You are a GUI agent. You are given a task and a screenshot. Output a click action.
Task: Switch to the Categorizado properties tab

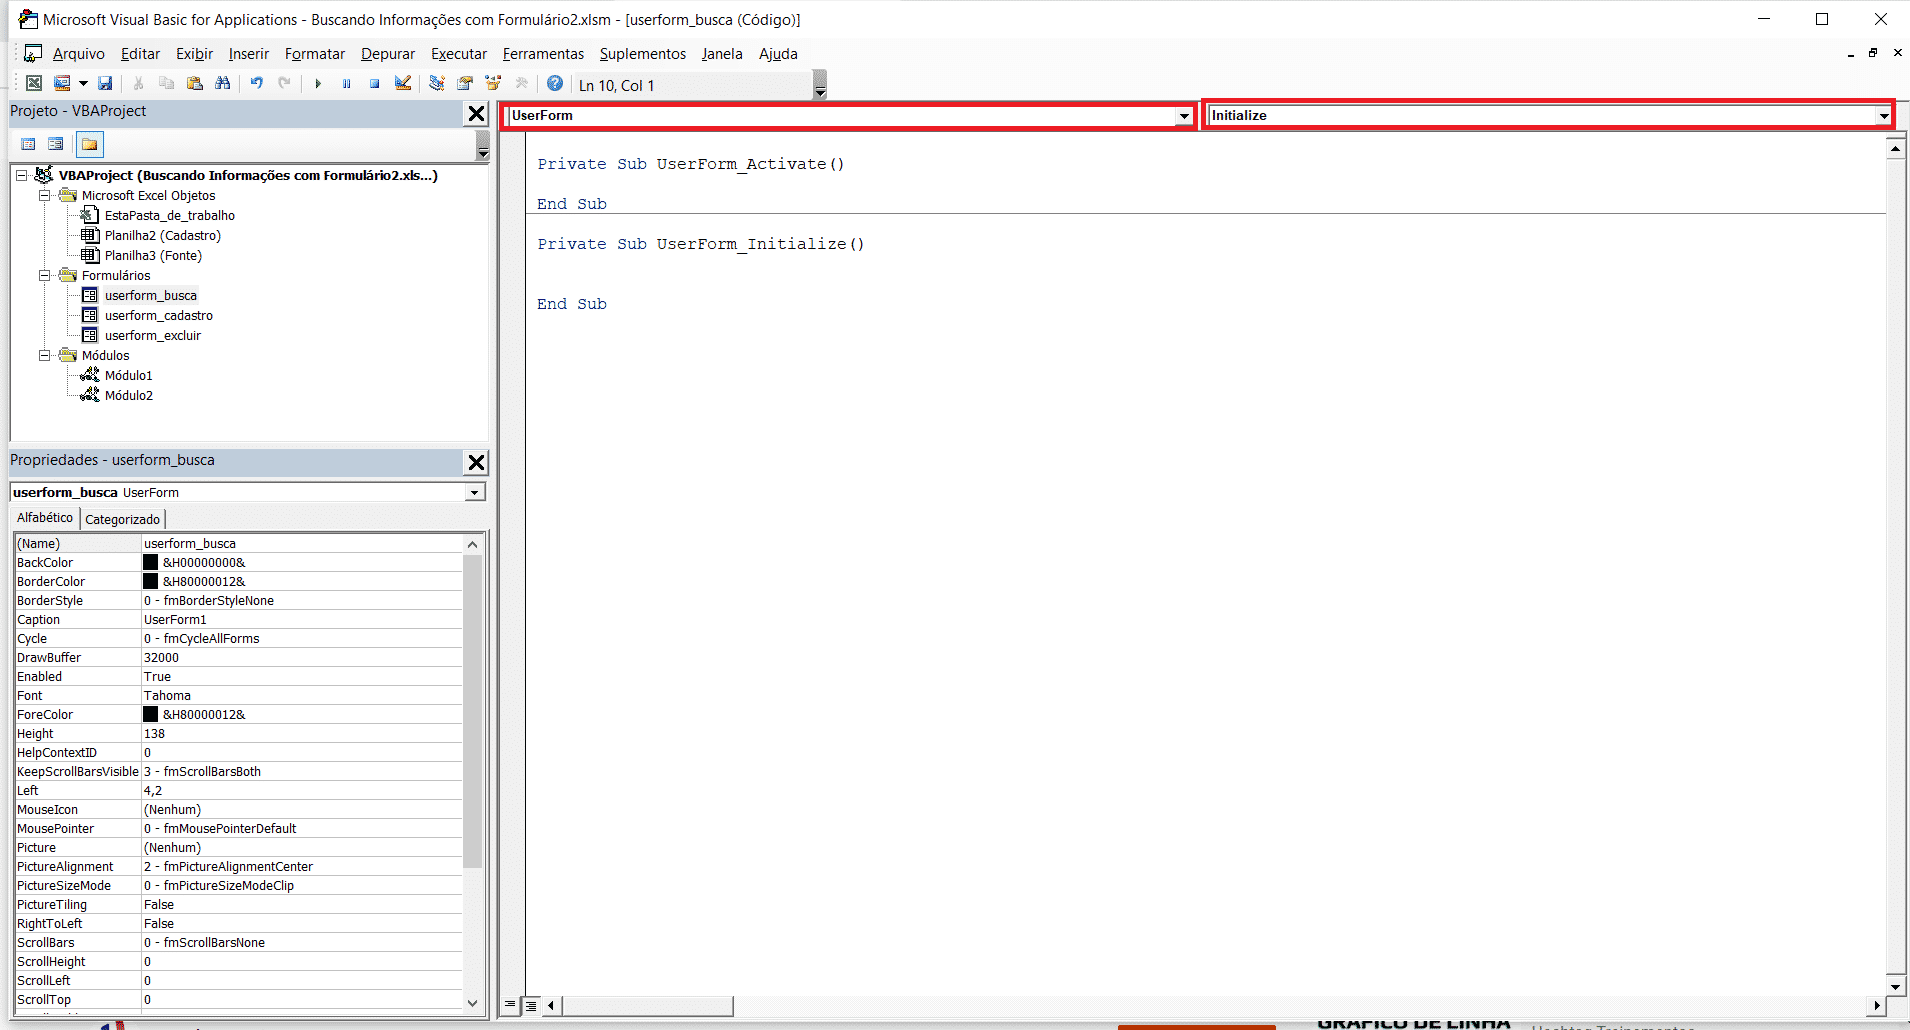(122, 519)
